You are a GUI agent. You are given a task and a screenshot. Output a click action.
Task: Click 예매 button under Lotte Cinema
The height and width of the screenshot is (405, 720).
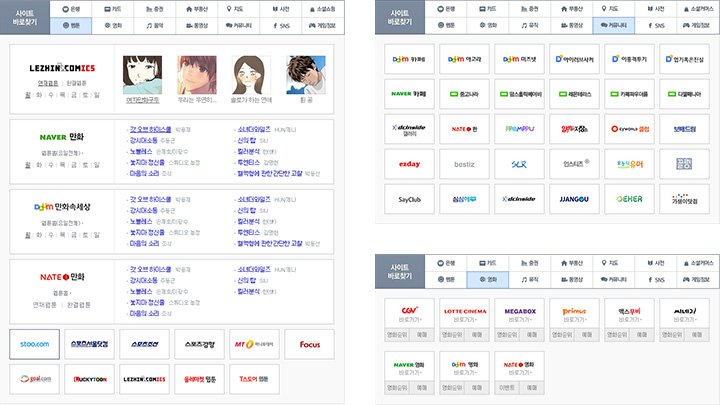(477, 334)
